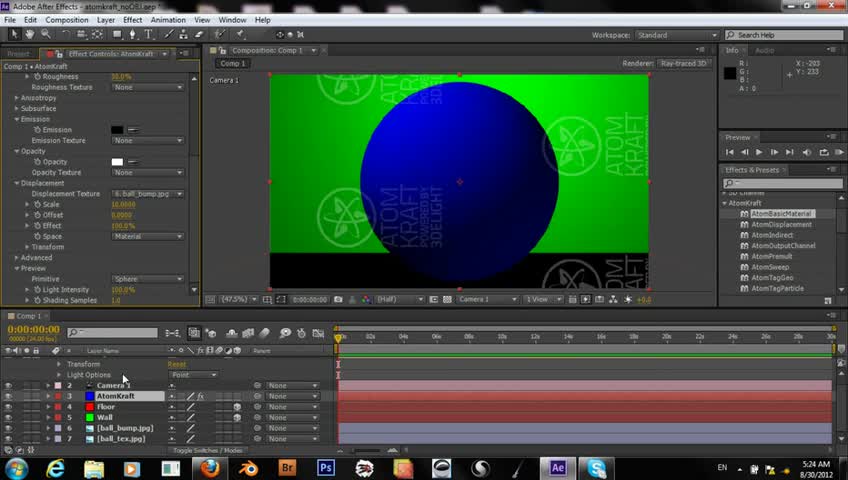This screenshot has height=480, width=848.
Task: Open Skype from taskbar
Action: click(x=596, y=468)
